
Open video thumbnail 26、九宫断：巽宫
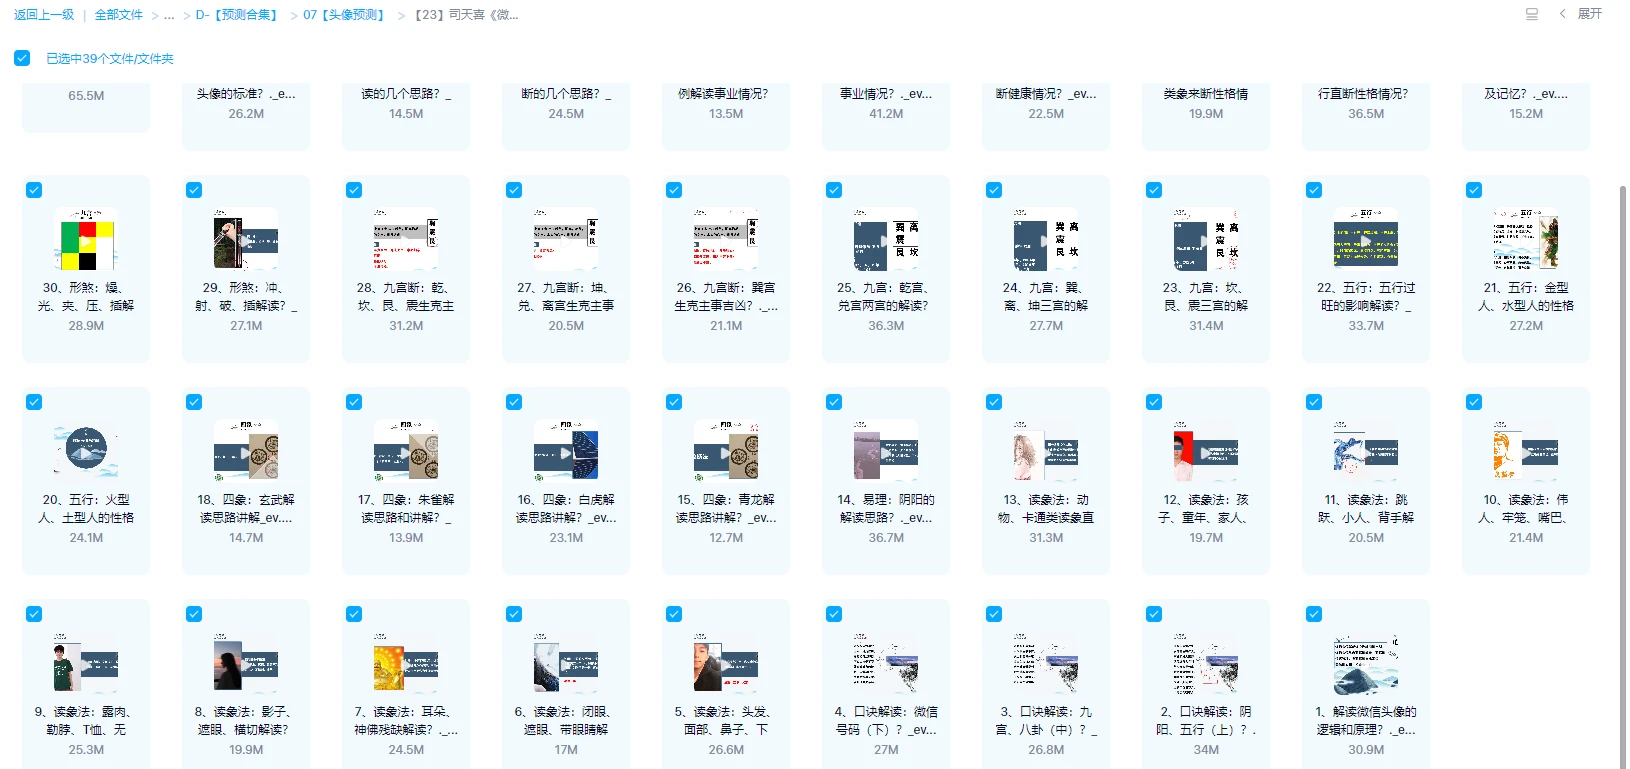tap(726, 240)
